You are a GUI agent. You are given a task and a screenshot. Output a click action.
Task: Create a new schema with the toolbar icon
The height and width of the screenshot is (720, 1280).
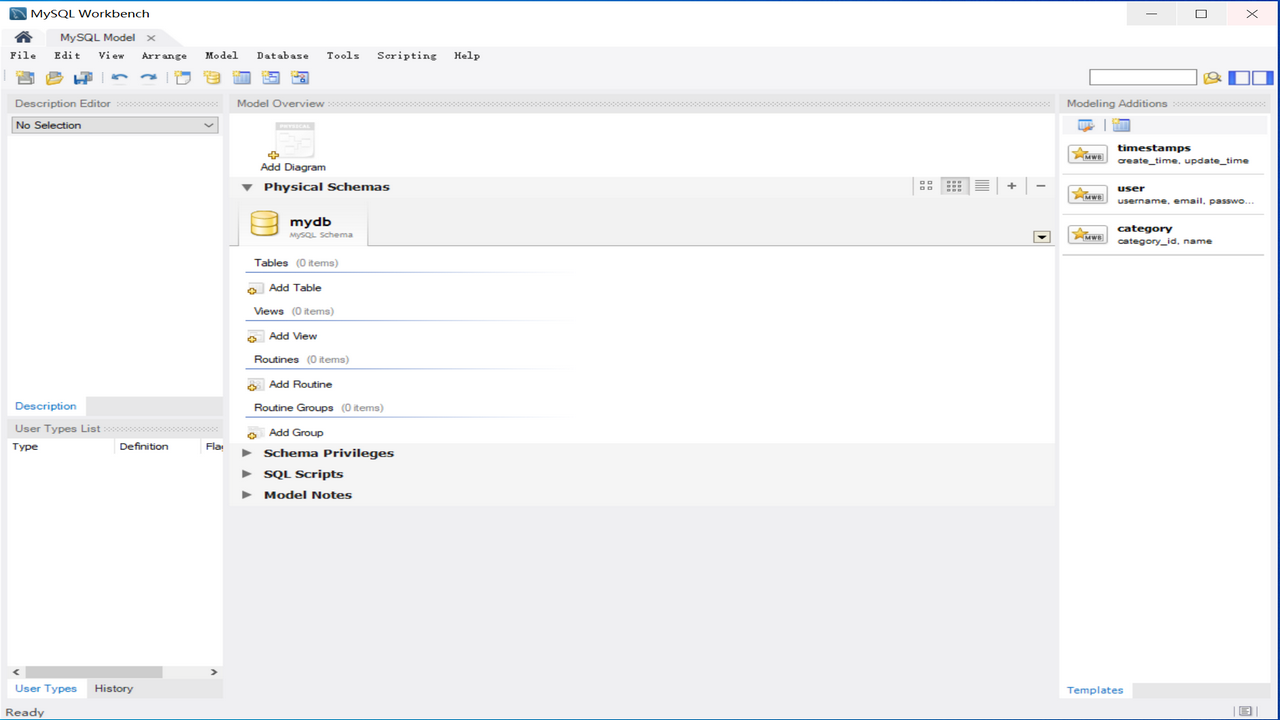point(212,77)
